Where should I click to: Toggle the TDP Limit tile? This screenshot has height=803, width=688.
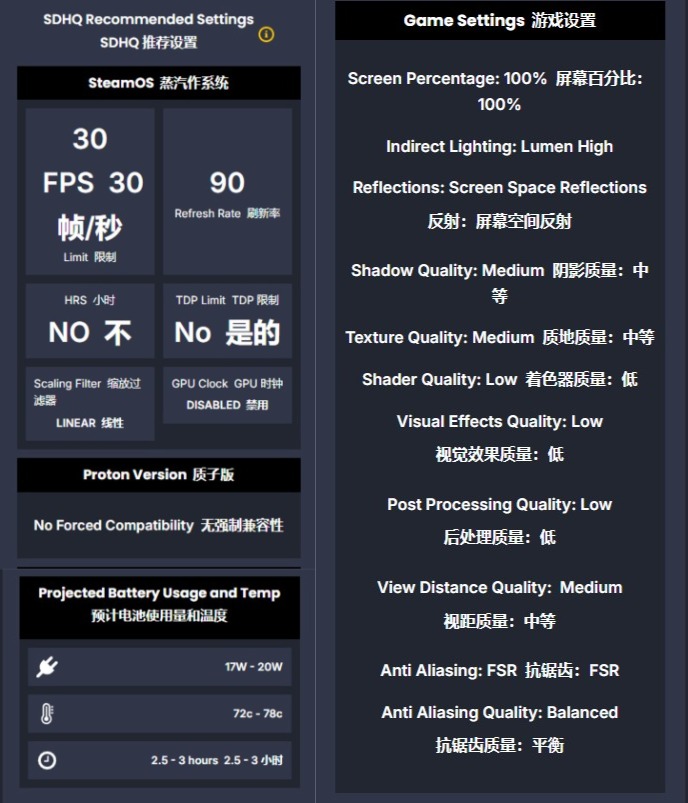227,321
